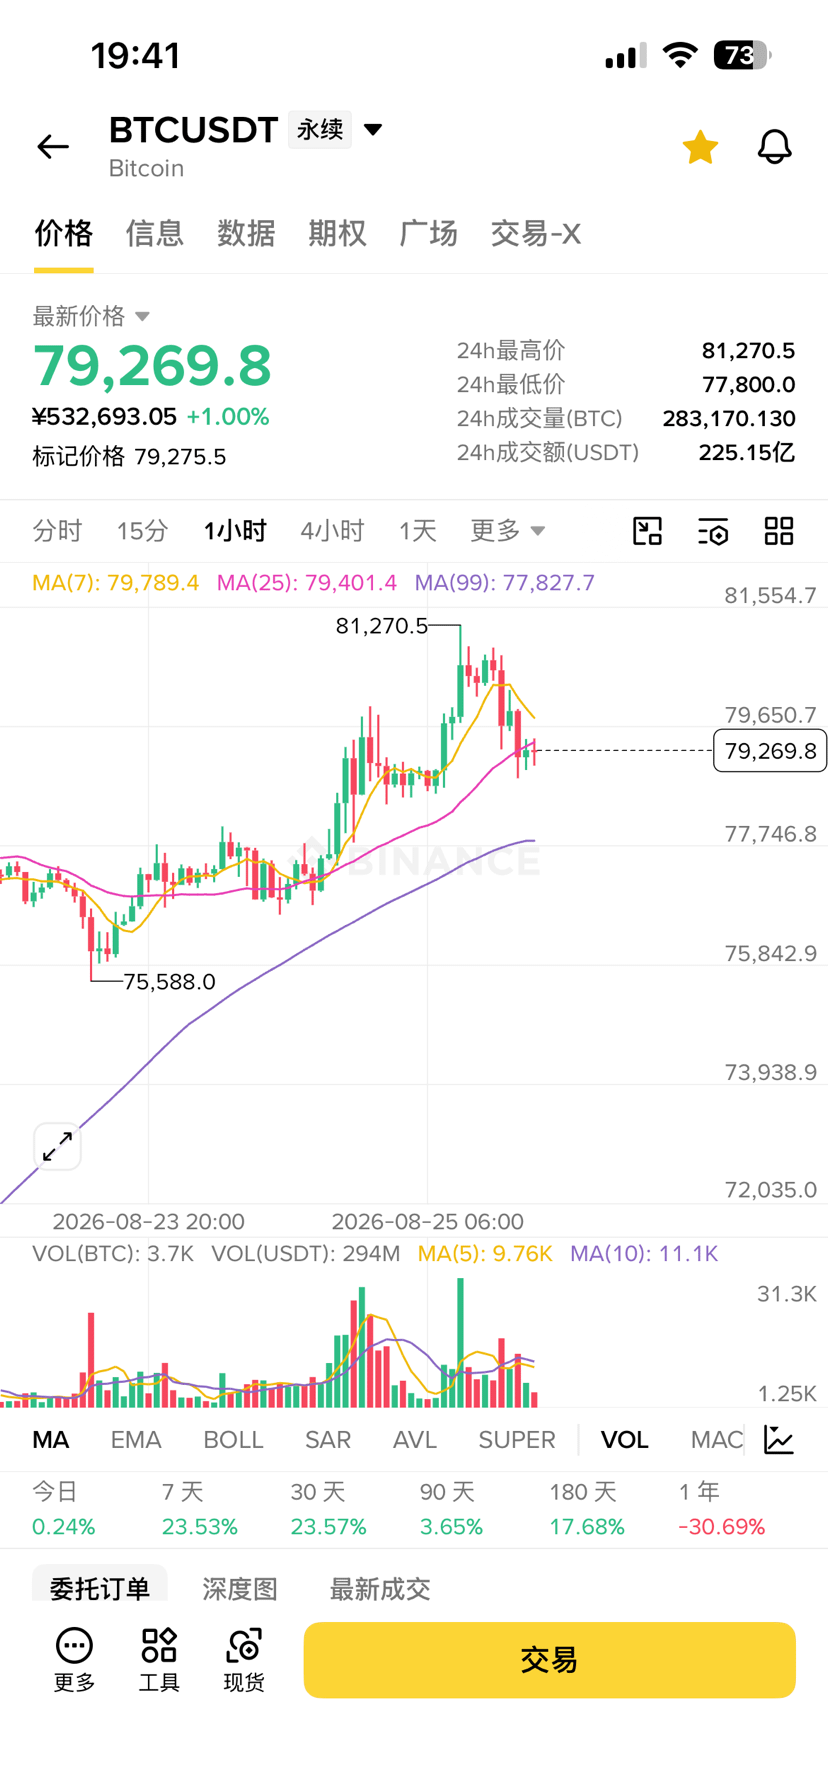828x1792 pixels.
Task: Switch to the 价格 tab
Action: [x=64, y=233]
